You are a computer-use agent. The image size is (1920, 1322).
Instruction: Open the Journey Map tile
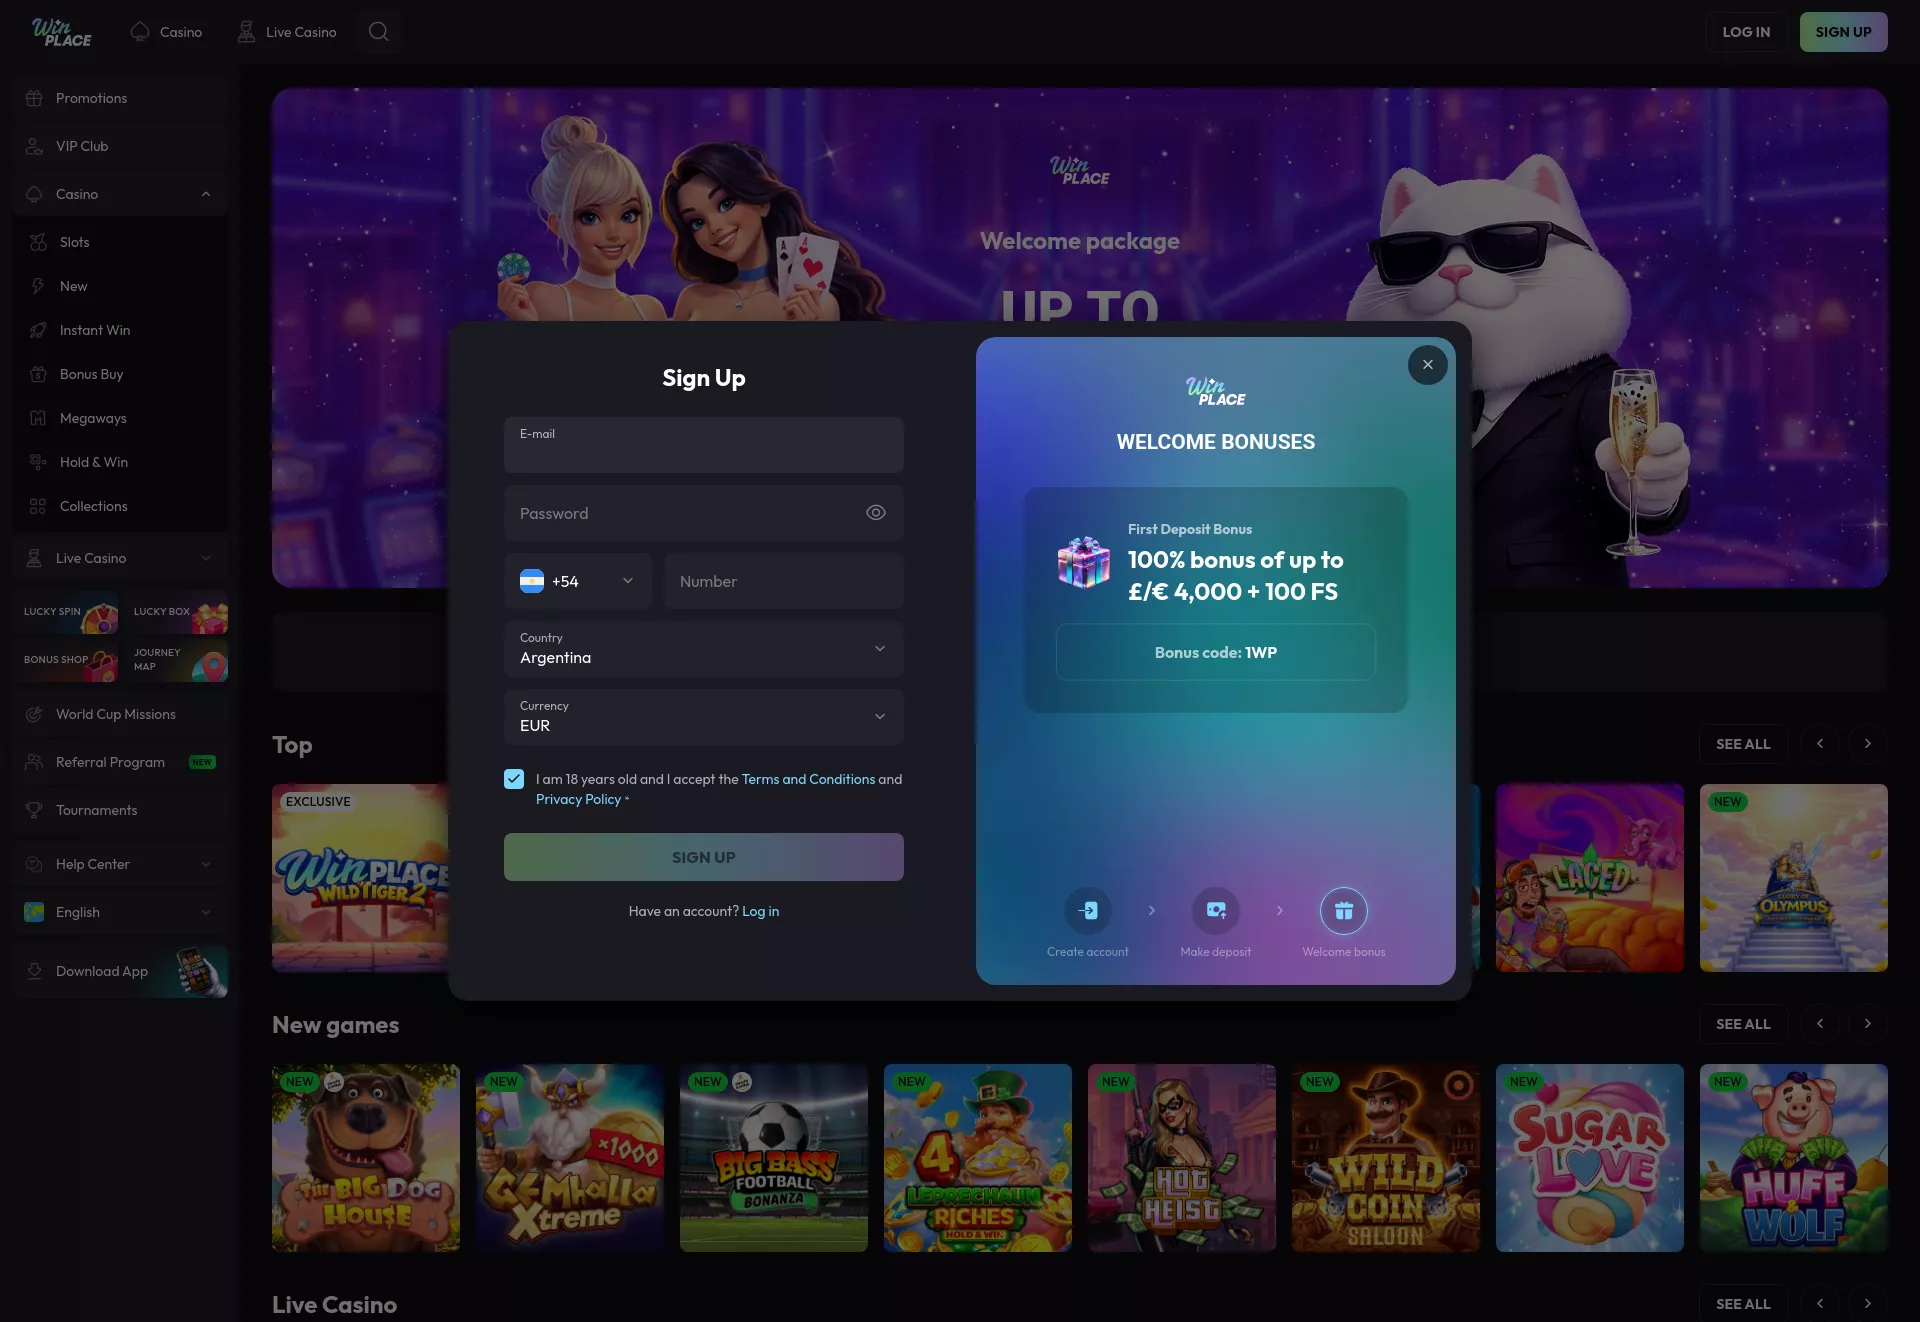coord(176,660)
